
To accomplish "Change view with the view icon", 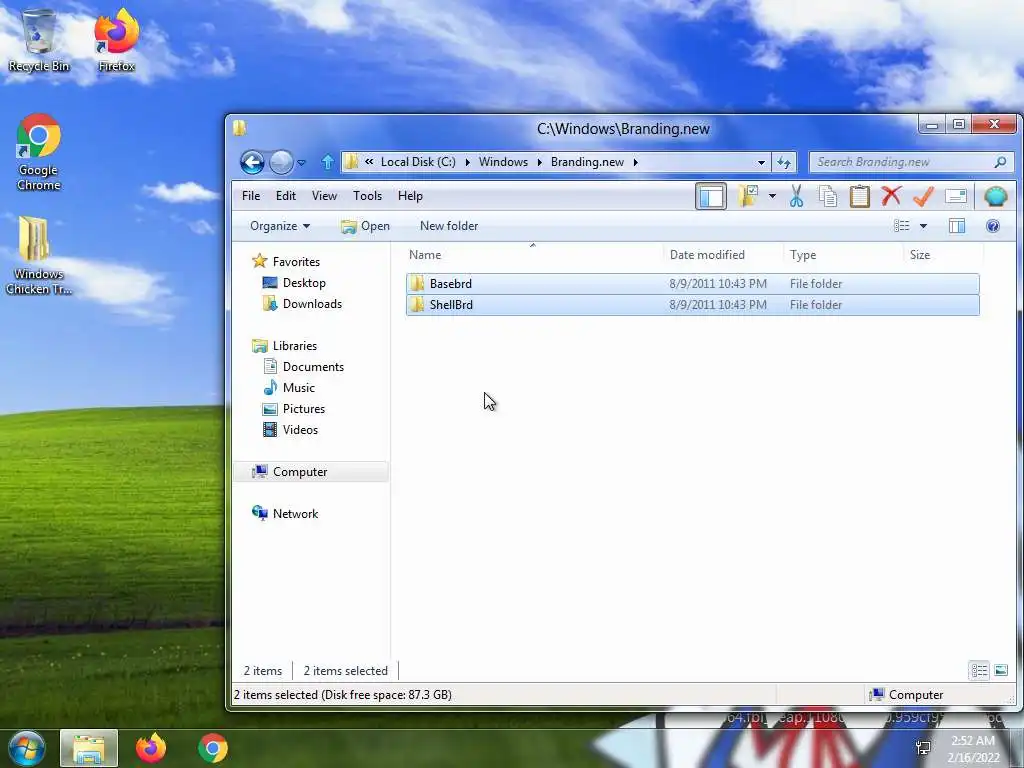I will coord(902,226).
